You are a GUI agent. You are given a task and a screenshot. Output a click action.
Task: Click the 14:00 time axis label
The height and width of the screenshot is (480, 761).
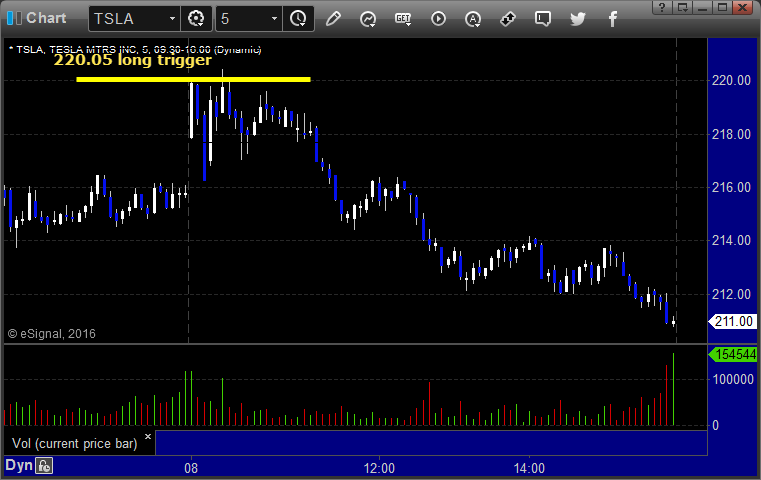[529, 469]
